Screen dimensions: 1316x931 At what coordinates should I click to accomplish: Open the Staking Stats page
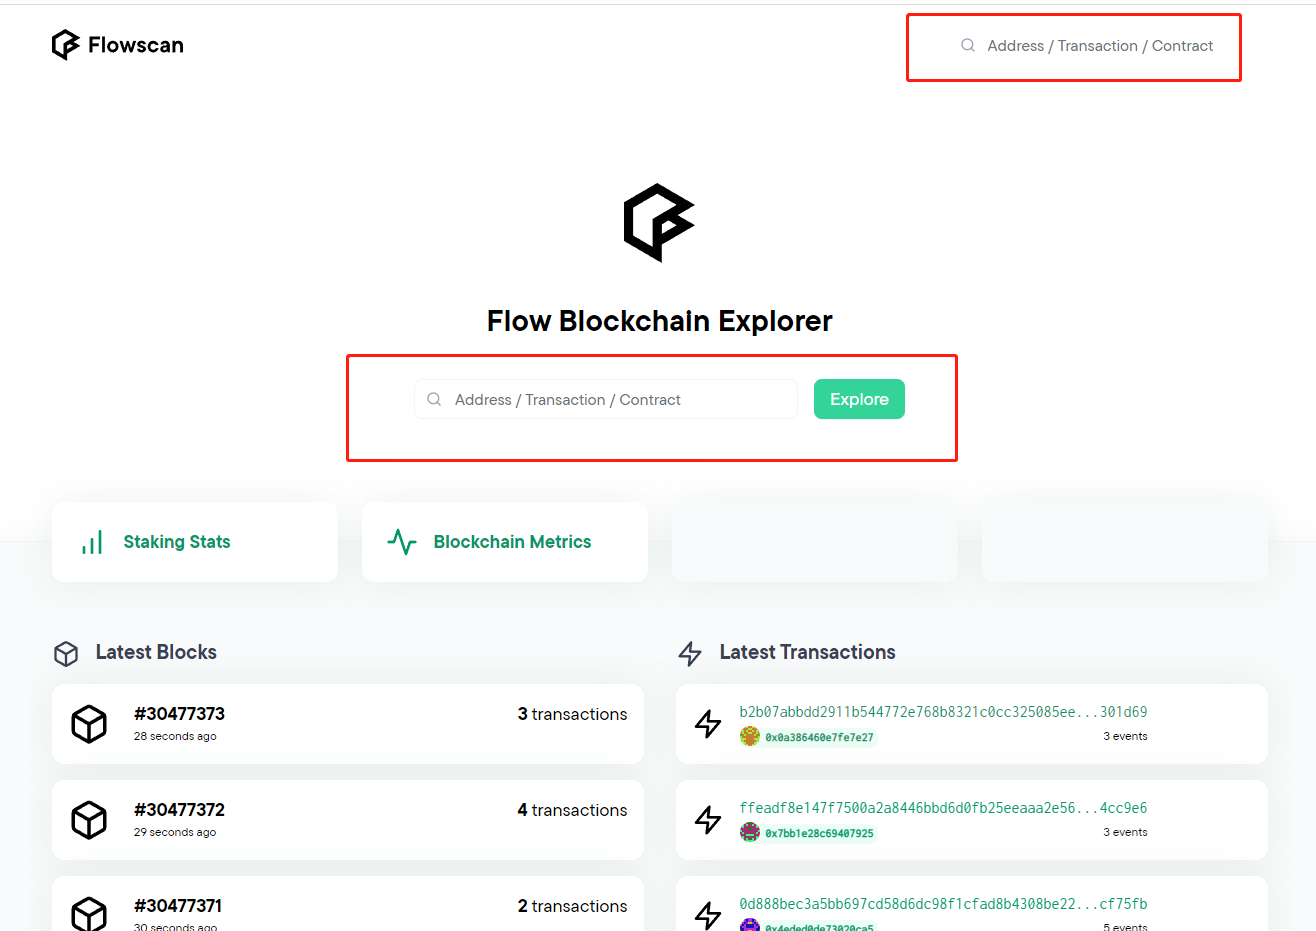tap(177, 542)
